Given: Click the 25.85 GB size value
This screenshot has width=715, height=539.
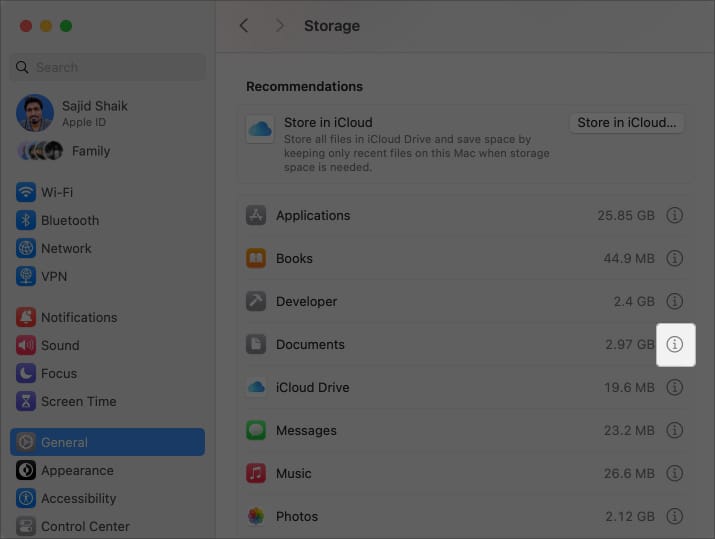Looking at the screenshot, I should (626, 215).
